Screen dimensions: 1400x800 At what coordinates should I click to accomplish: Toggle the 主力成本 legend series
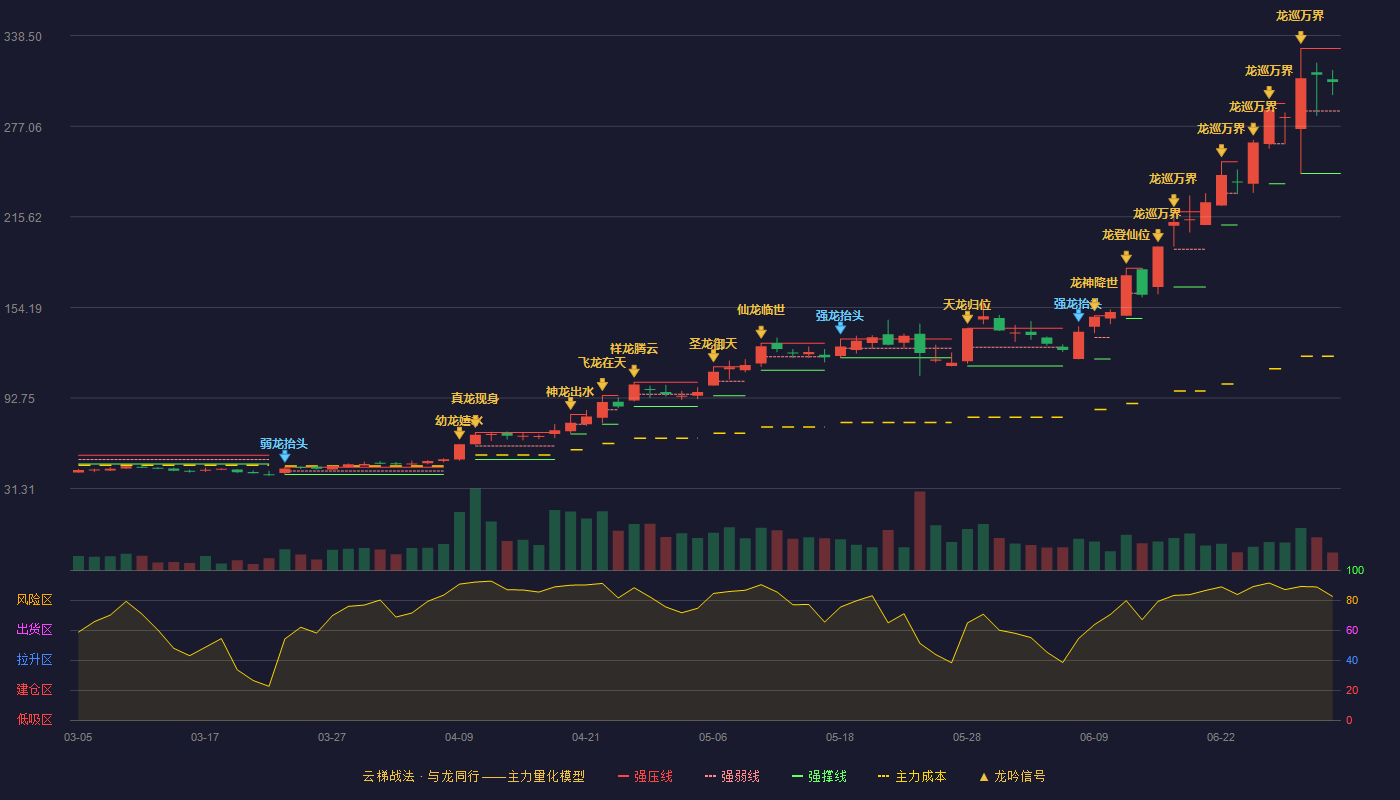click(912, 776)
